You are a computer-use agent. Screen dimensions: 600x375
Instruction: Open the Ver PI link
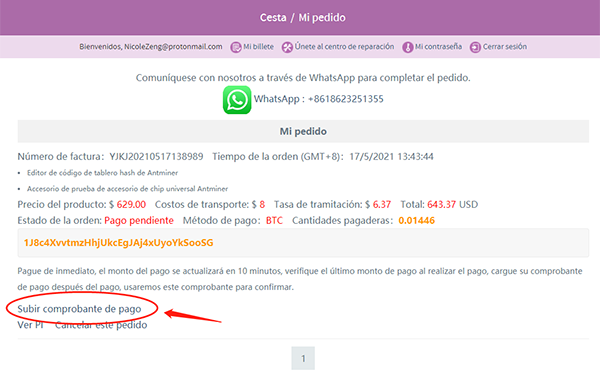coord(30,325)
